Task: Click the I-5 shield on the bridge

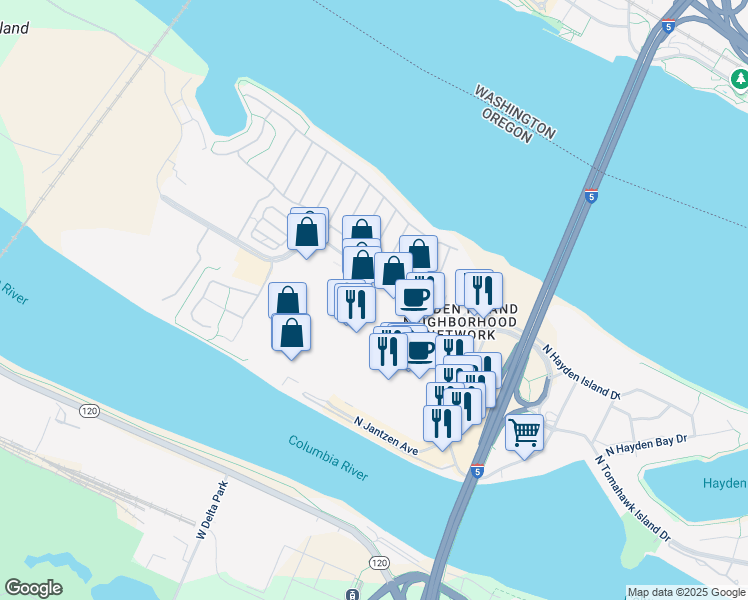Action: [x=591, y=196]
